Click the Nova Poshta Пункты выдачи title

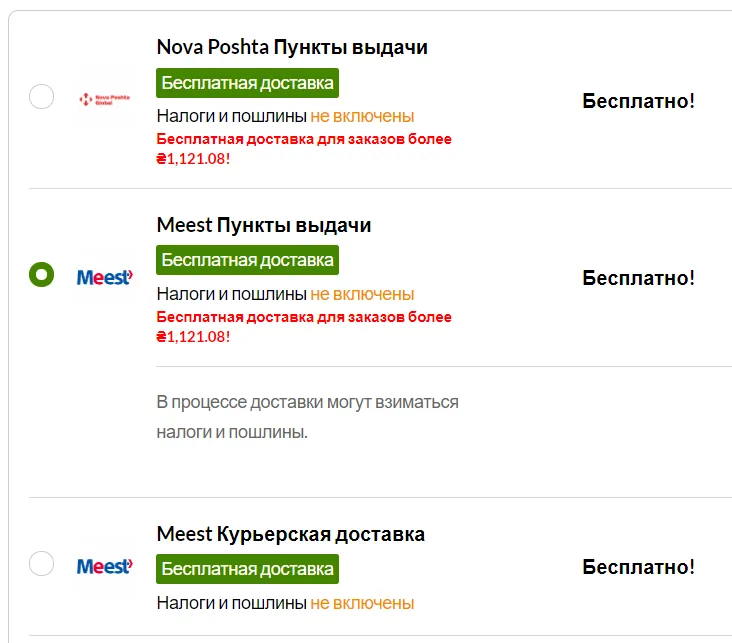292,47
